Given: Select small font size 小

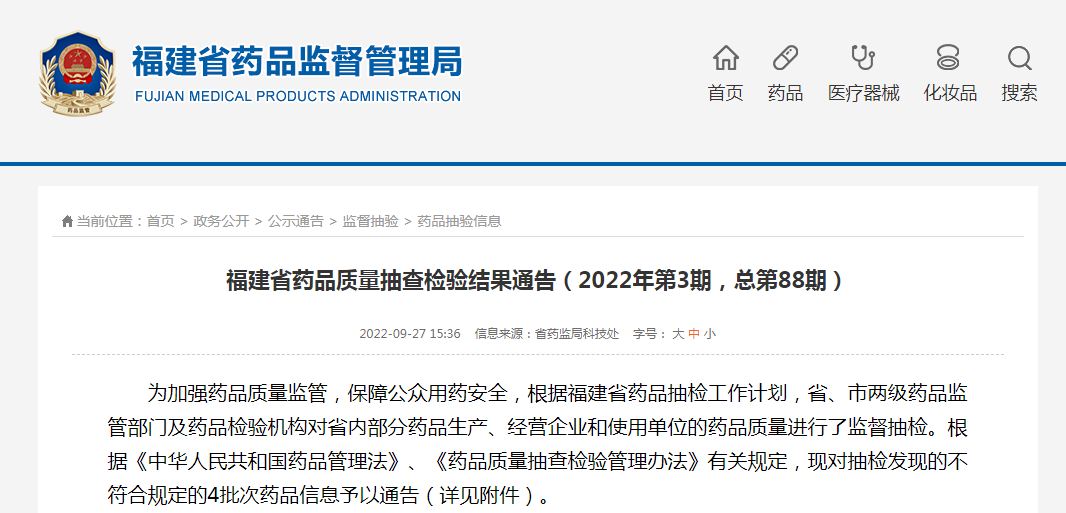Looking at the screenshot, I should [x=709, y=334].
